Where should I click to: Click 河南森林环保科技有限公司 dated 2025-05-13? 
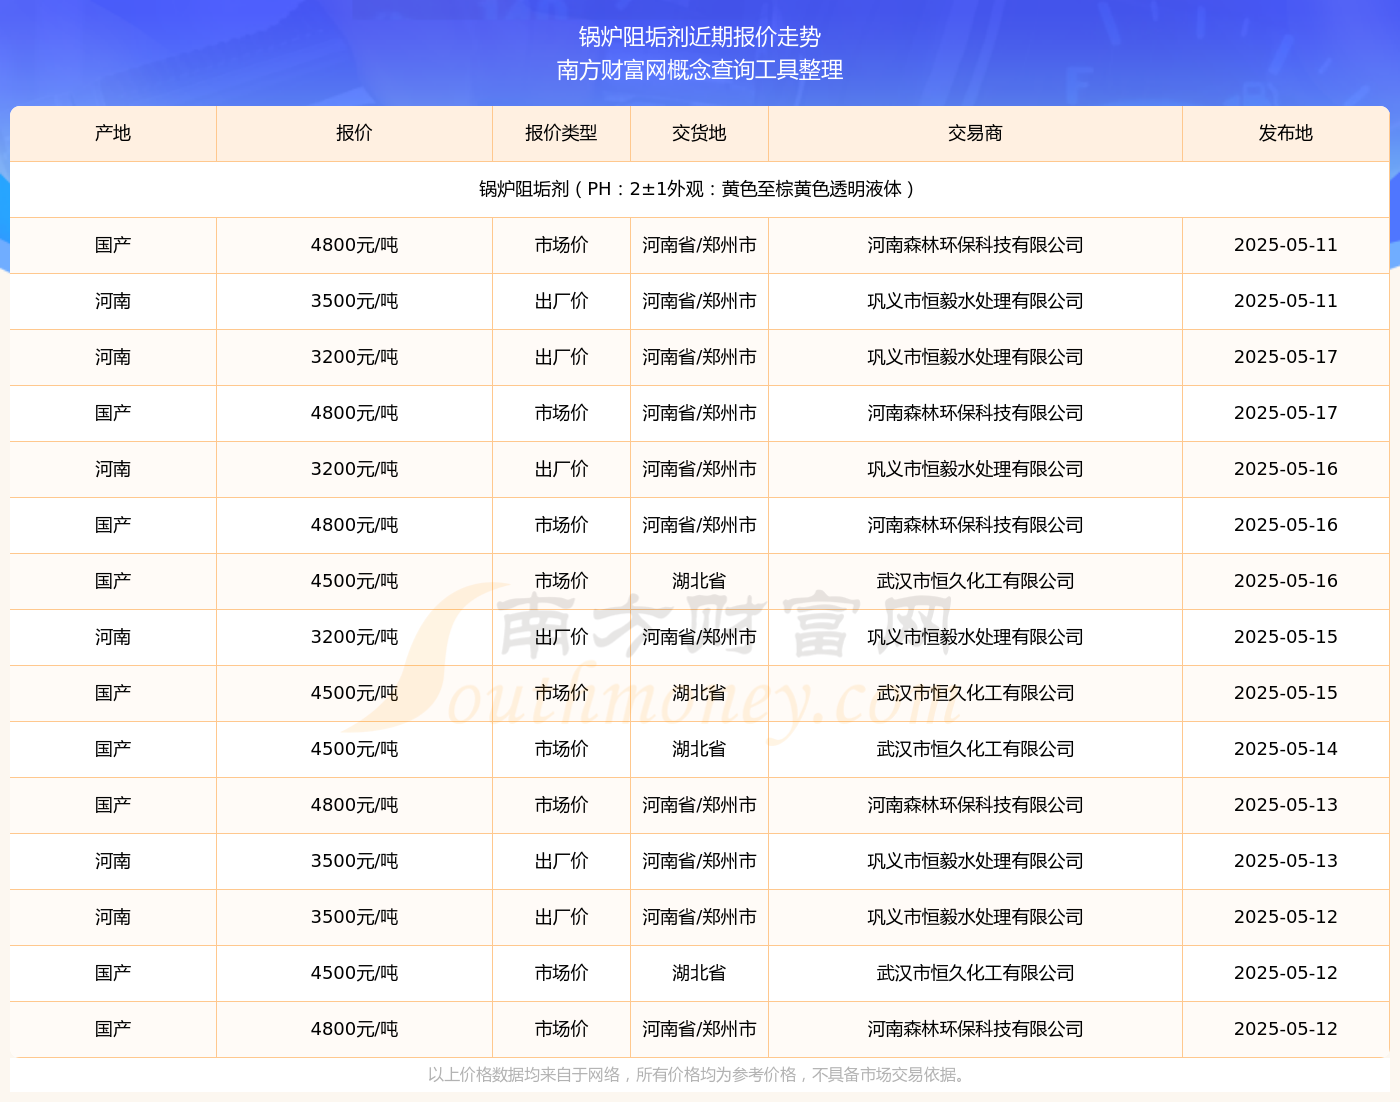click(975, 805)
